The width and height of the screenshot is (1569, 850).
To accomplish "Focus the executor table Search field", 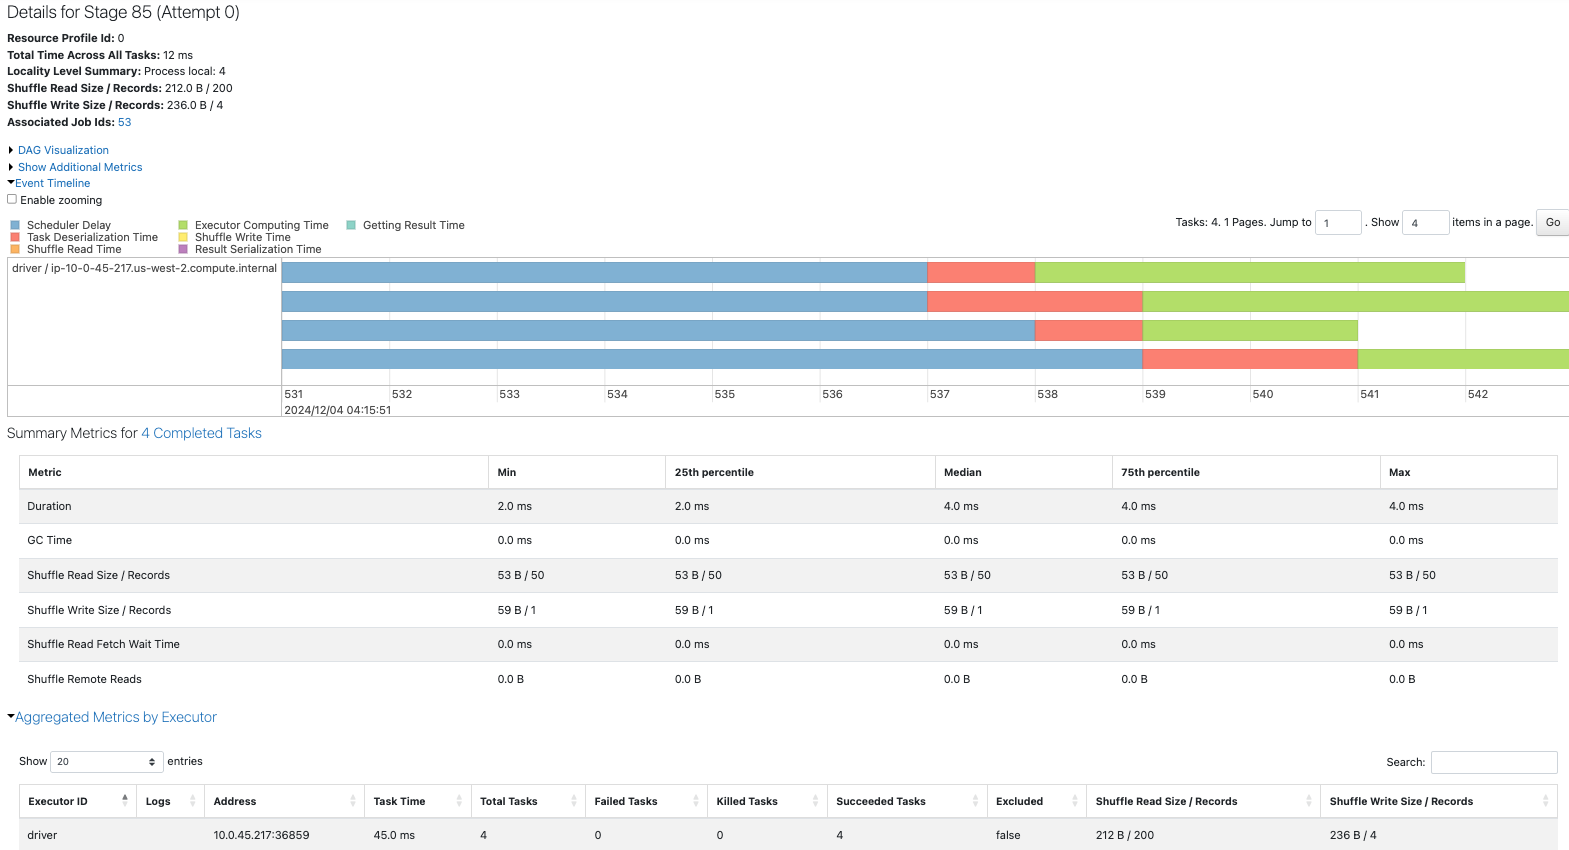I will pos(1494,762).
